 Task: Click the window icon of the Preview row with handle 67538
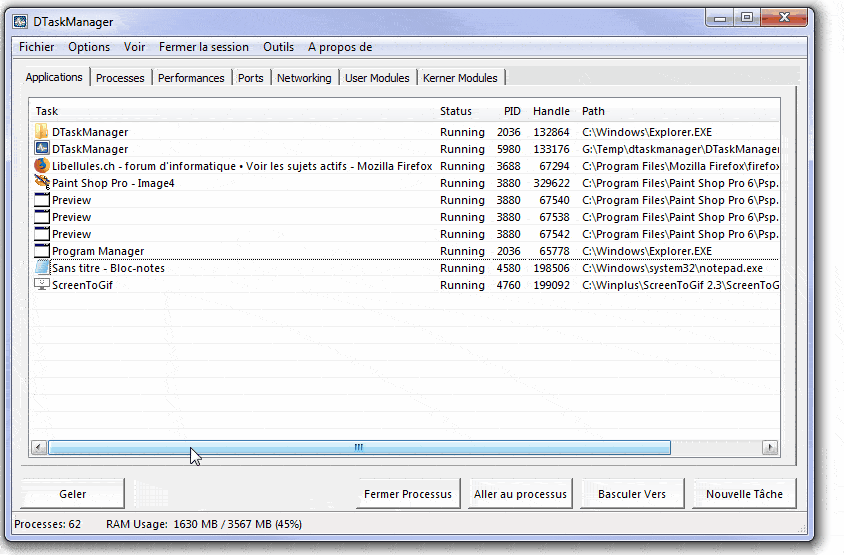click(41, 216)
